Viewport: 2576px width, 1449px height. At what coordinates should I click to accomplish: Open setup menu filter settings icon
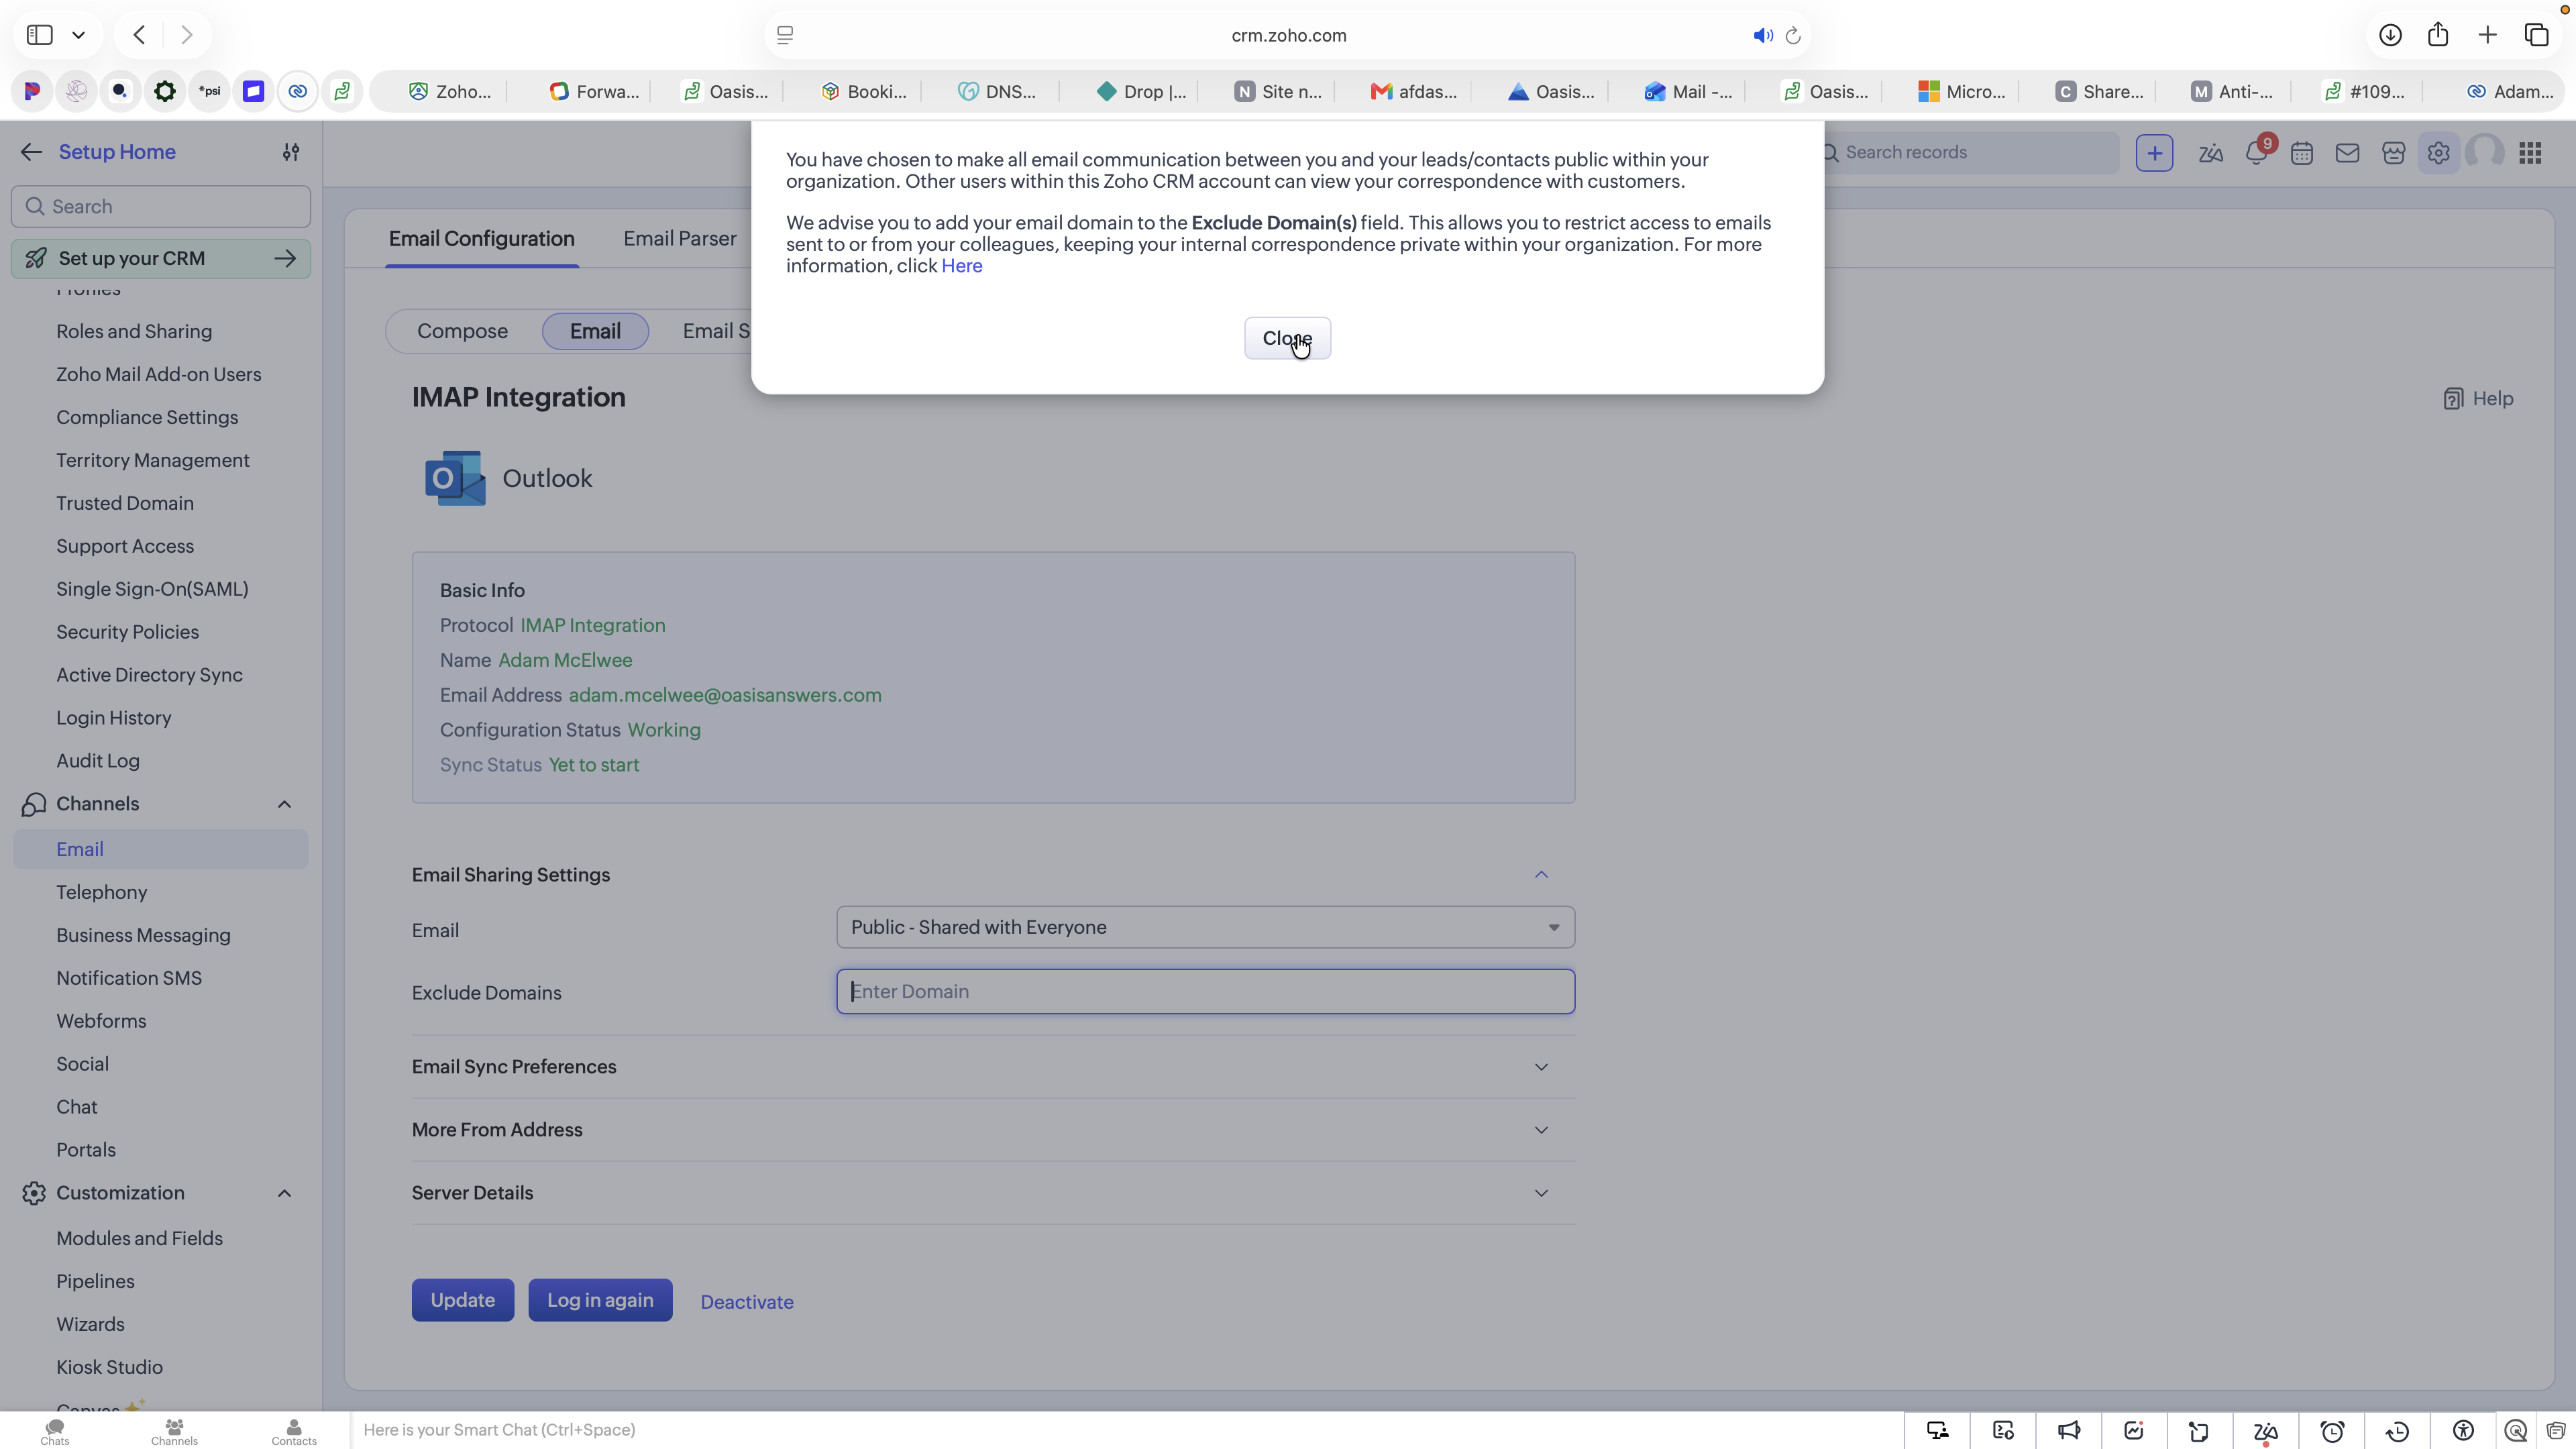point(291,152)
